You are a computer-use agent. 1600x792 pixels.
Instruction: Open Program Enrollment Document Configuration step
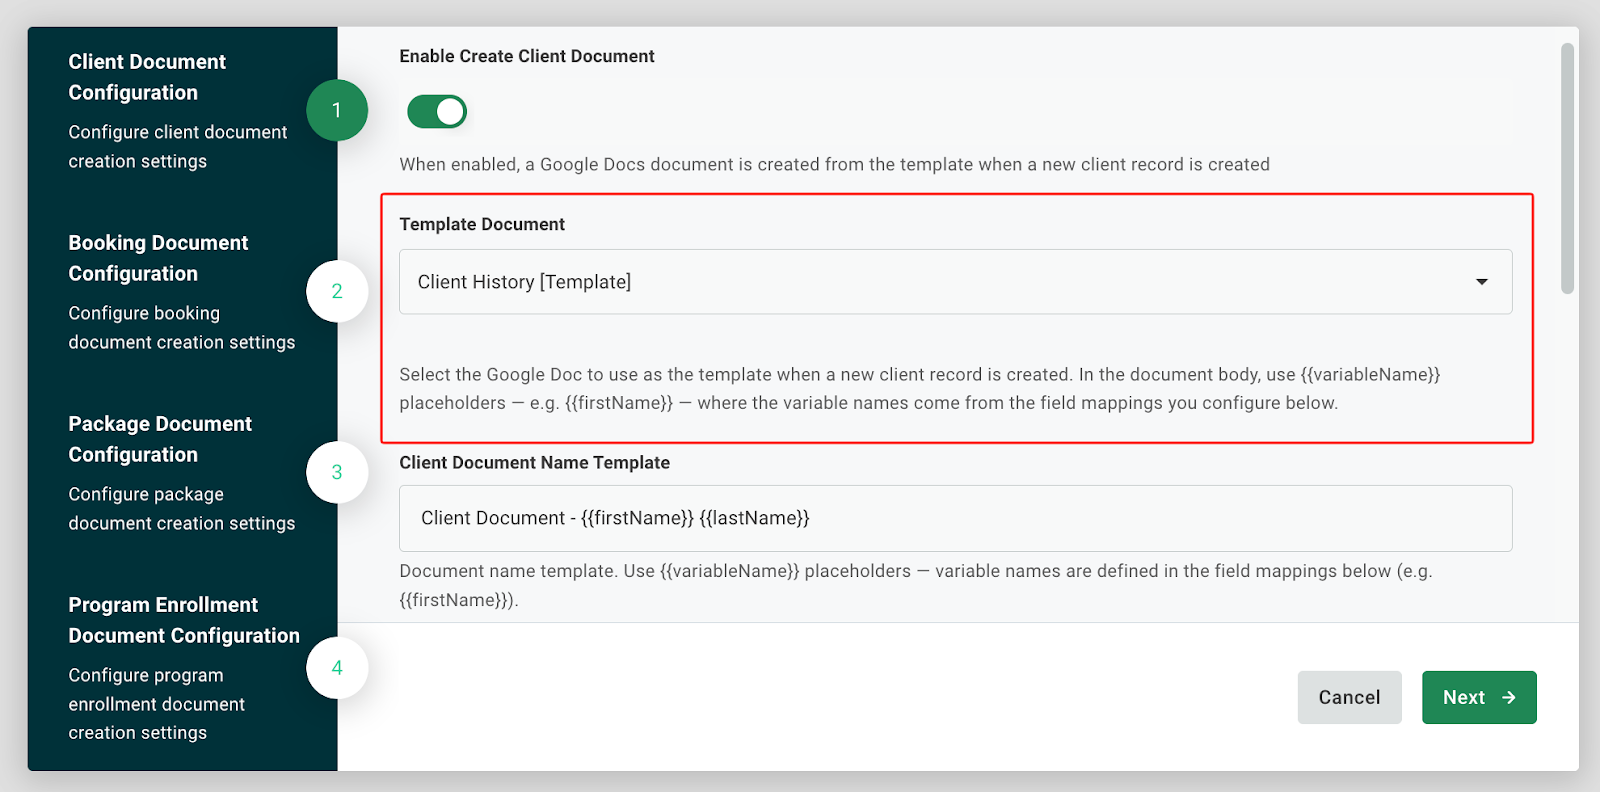coord(184,620)
